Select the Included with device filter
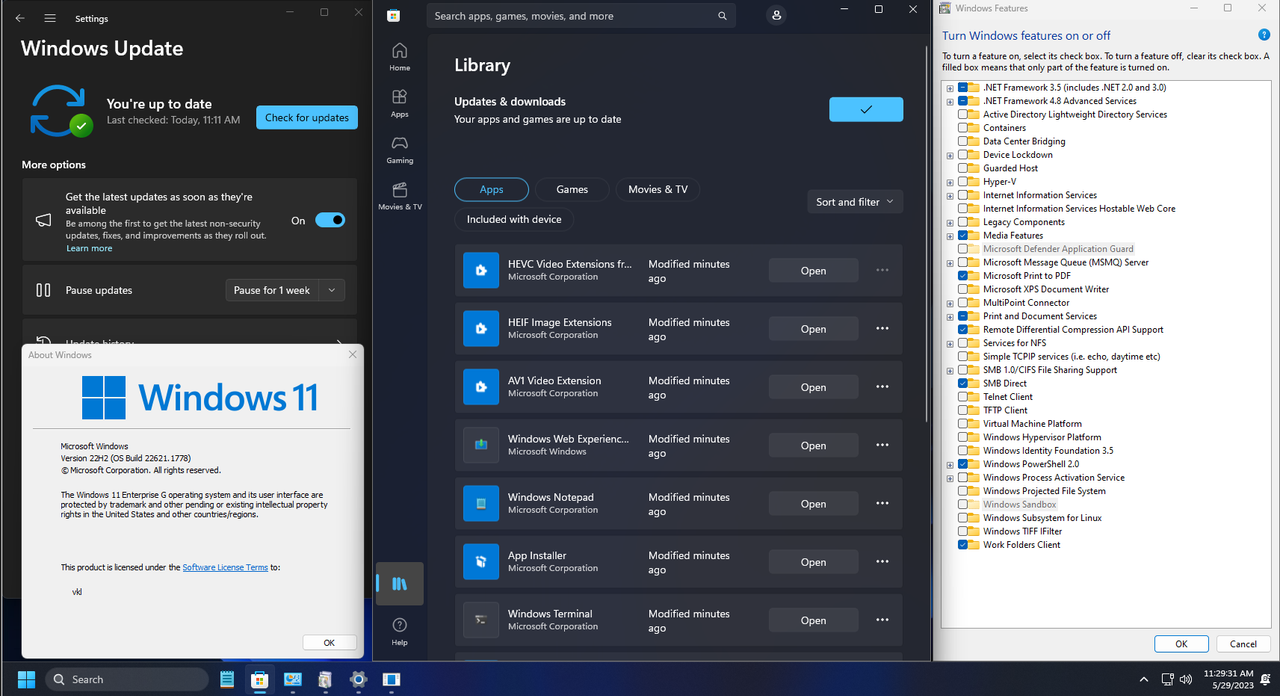Screen dimensions: 1280x696 514,219
